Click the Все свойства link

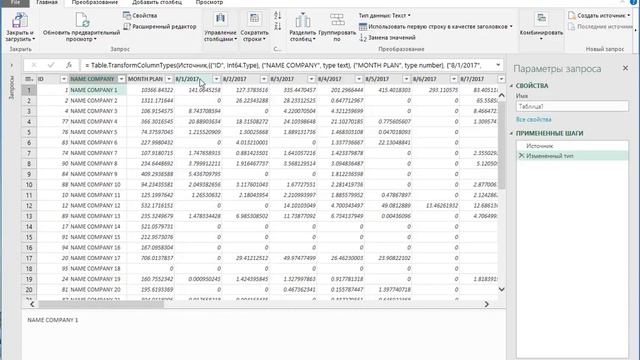click(x=533, y=120)
